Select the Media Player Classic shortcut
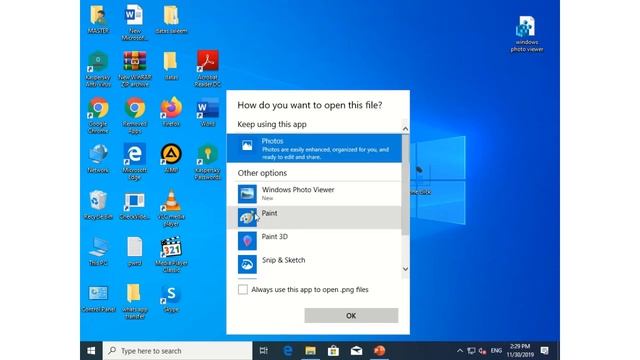The image size is (640, 360). point(171,255)
